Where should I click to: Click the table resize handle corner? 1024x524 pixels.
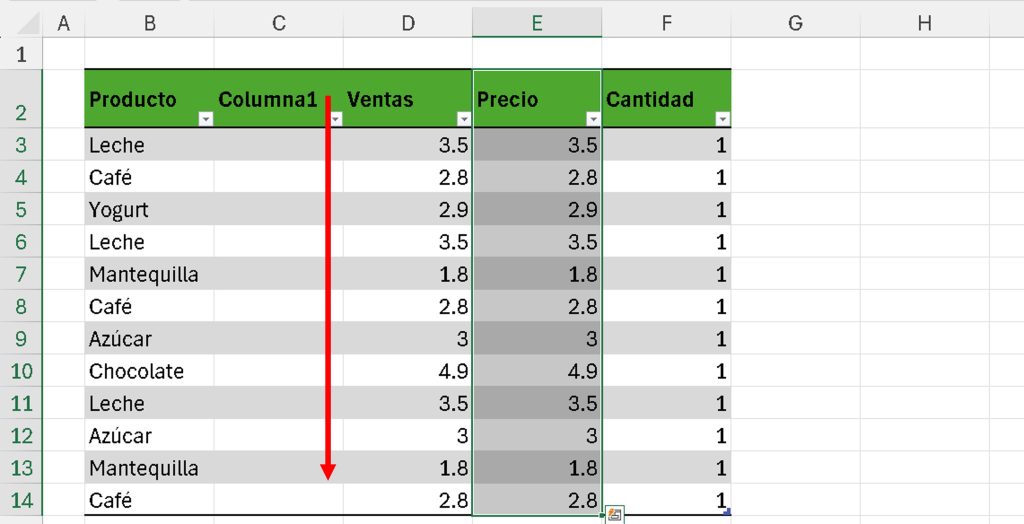(727, 512)
